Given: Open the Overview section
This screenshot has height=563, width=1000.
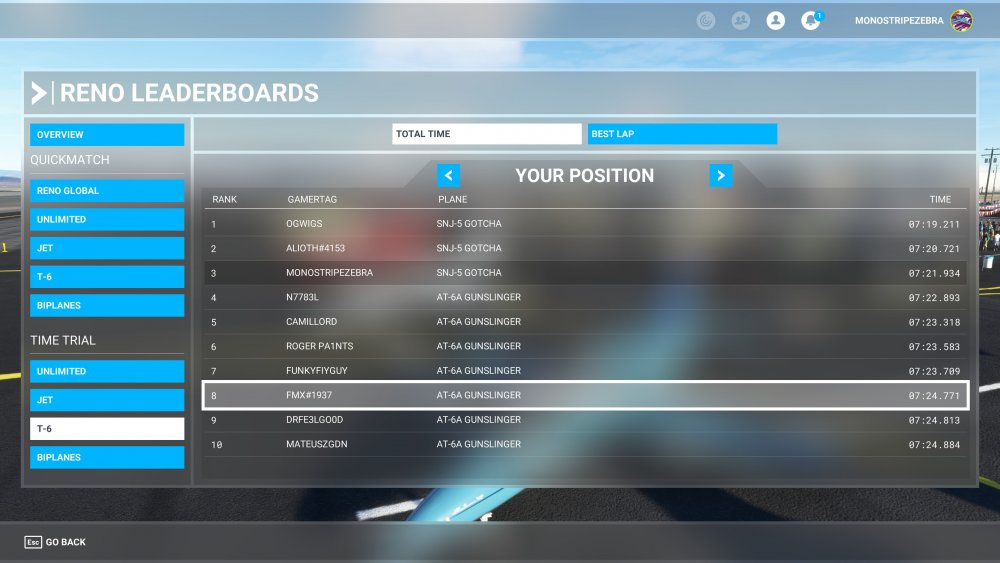Looking at the screenshot, I should click(107, 135).
